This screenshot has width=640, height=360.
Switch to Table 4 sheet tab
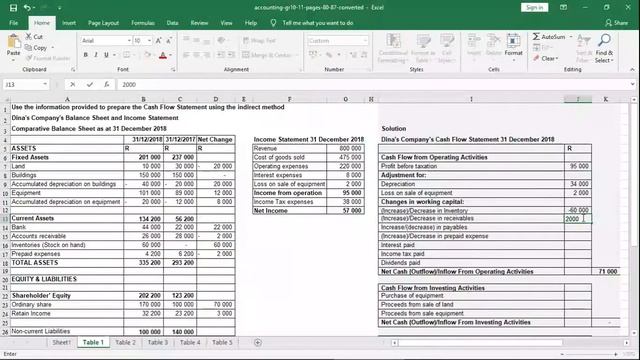click(190, 342)
